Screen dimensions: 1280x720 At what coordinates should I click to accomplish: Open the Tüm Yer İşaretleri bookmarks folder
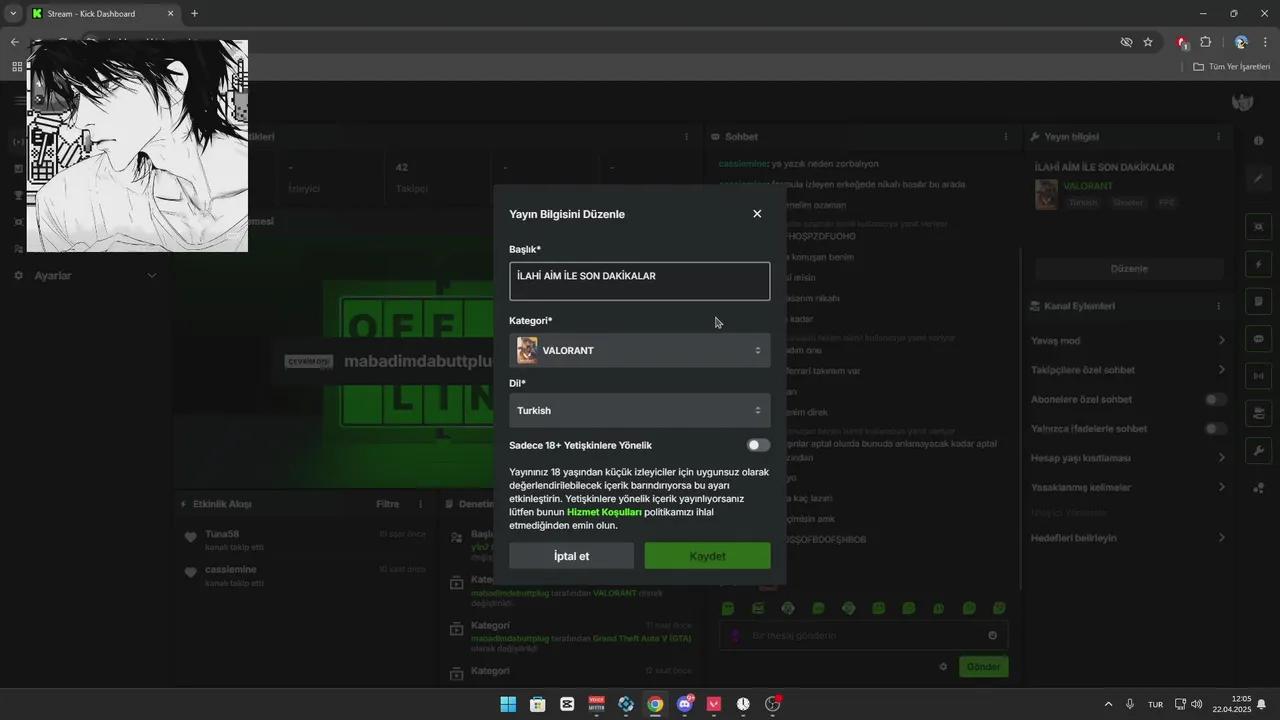click(1231, 67)
